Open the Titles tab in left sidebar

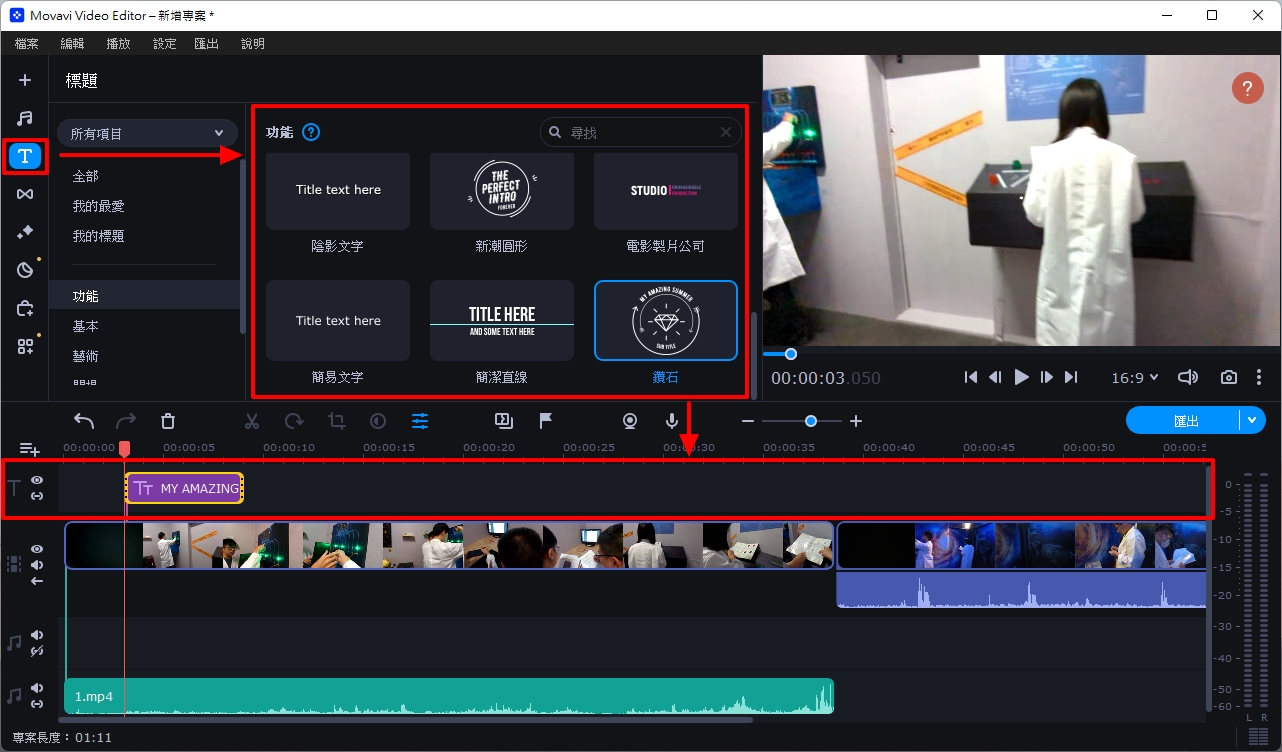(x=25, y=156)
